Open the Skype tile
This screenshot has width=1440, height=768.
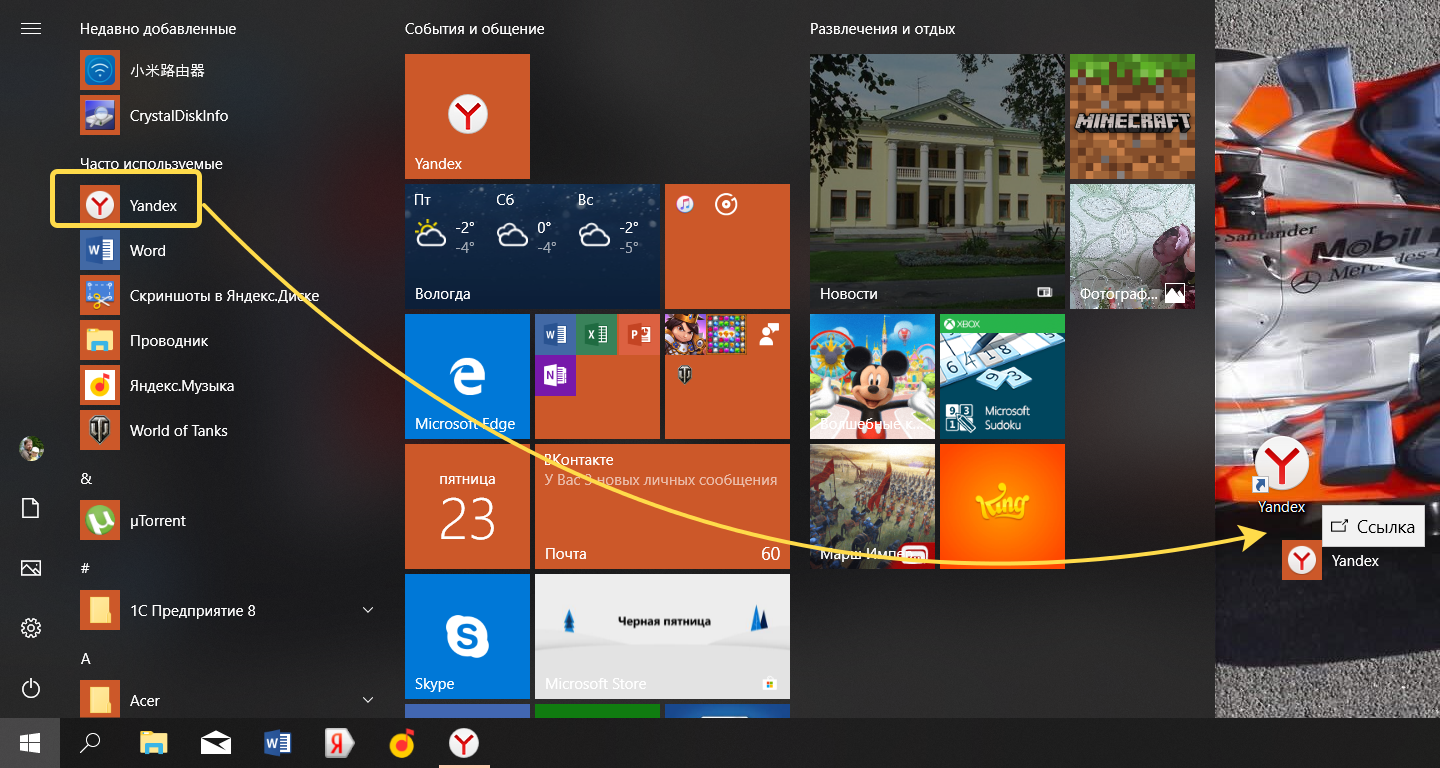(x=467, y=636)
